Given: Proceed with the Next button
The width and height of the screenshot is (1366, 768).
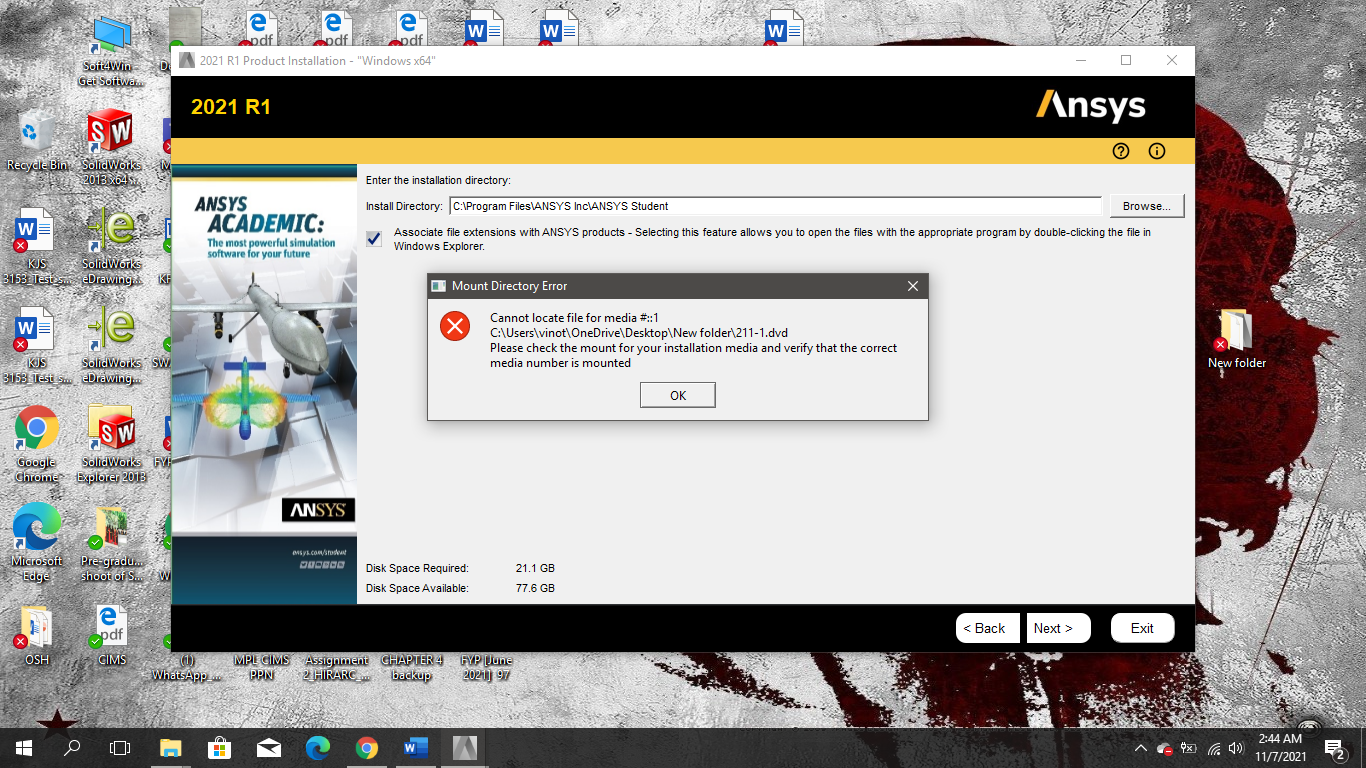Looking at the screenshot, I should click(1059, 628).
